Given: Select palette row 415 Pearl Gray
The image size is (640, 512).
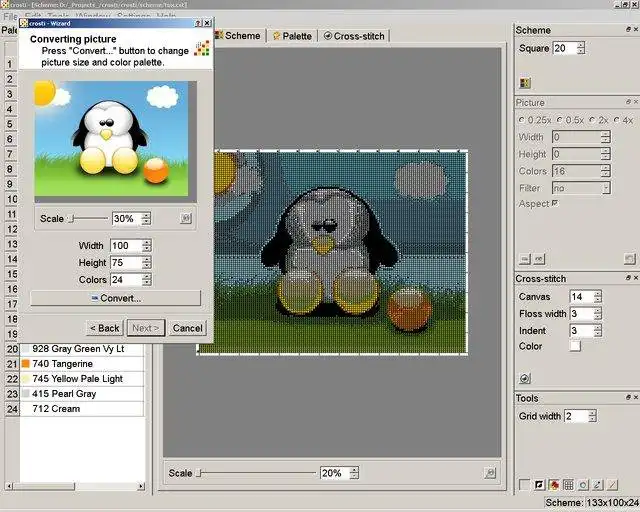Looking at the screenshot, I should point(82,394).
